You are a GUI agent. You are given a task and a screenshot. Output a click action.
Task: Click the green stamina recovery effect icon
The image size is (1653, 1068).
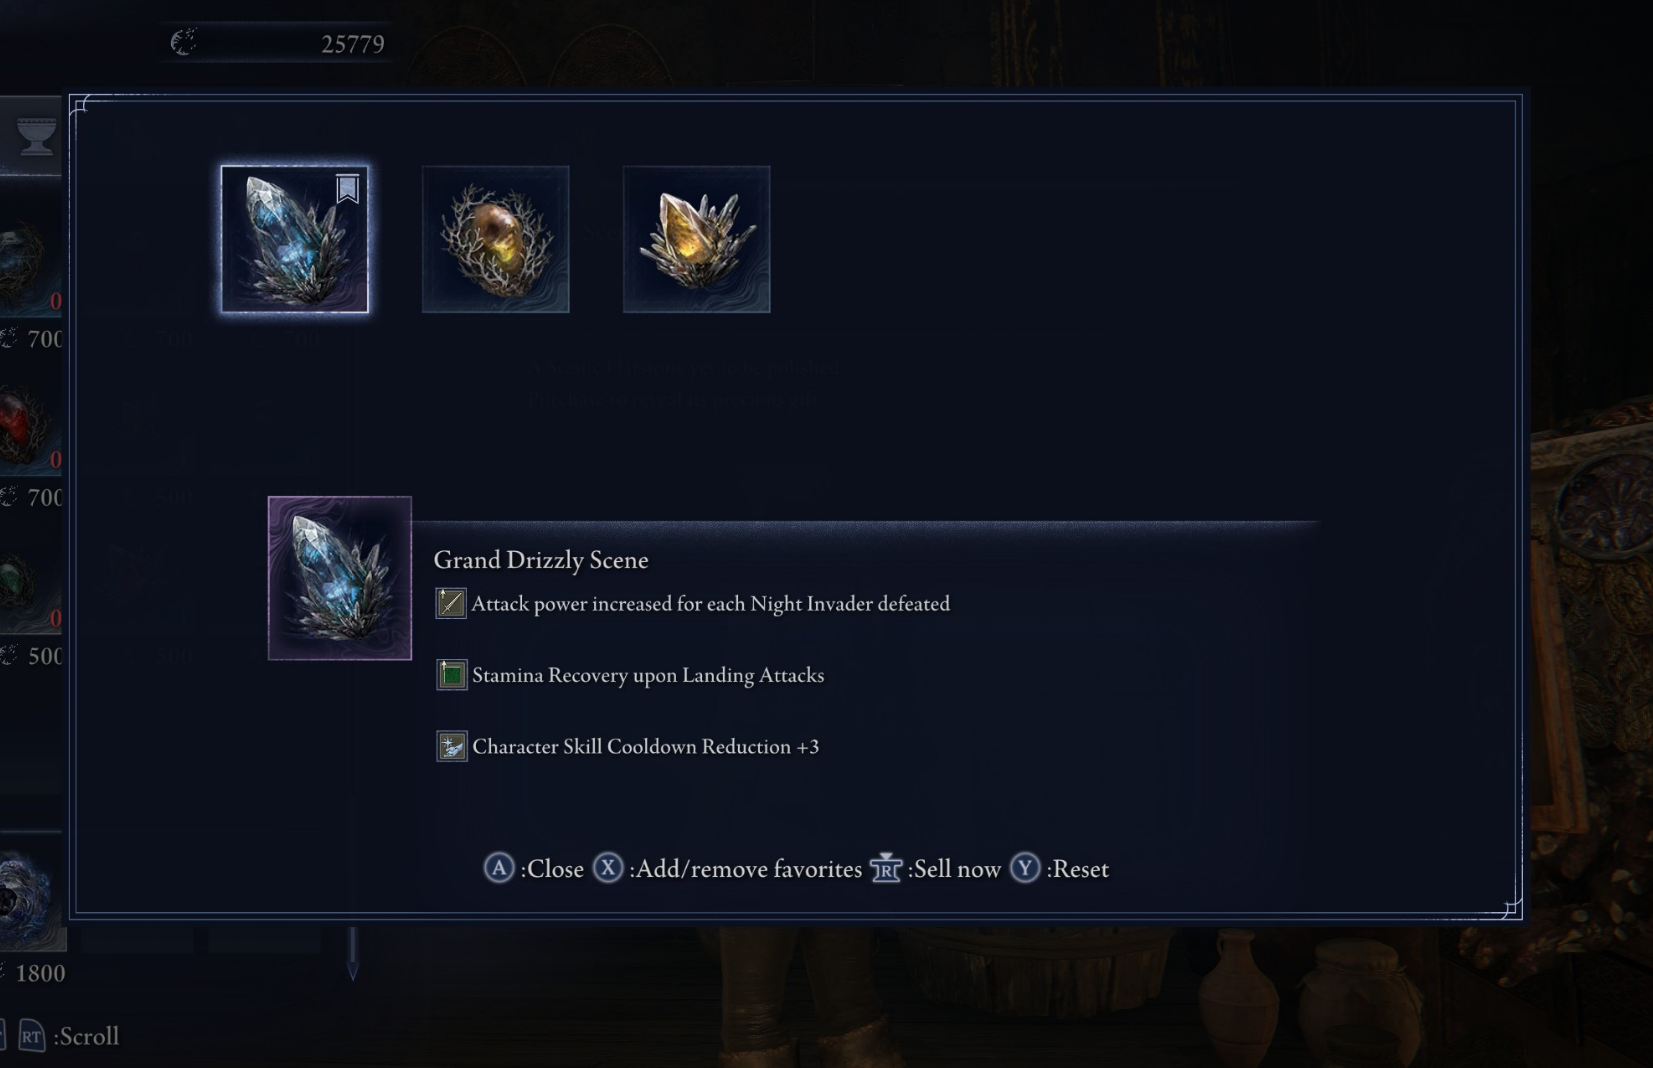coord(451,675)
